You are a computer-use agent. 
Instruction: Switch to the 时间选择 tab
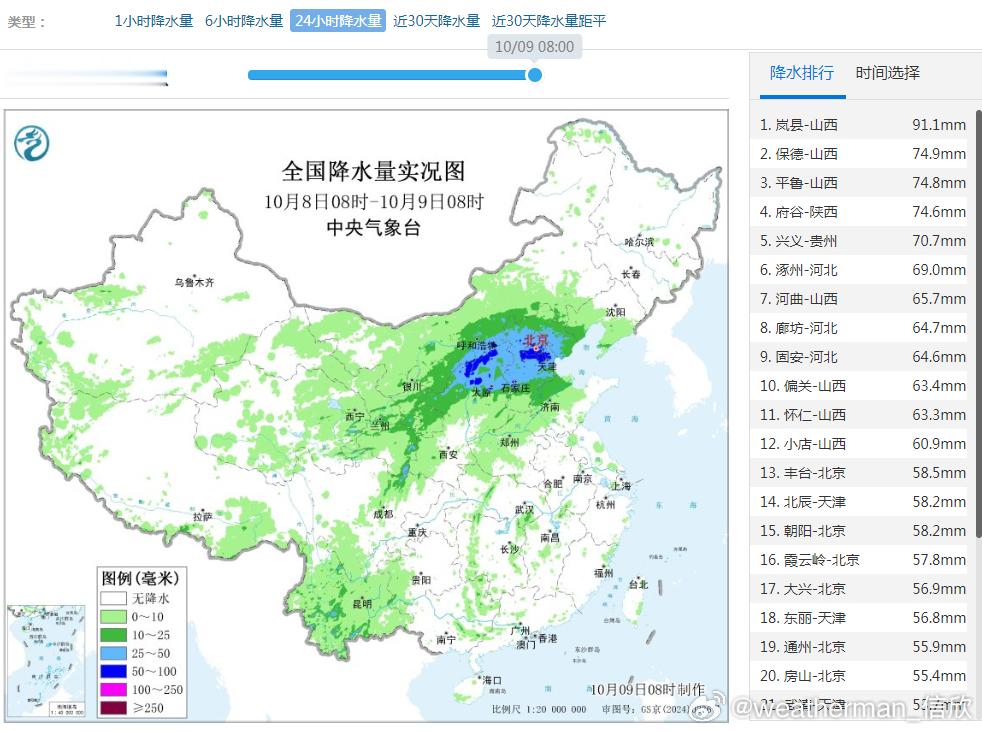[887, 73]
